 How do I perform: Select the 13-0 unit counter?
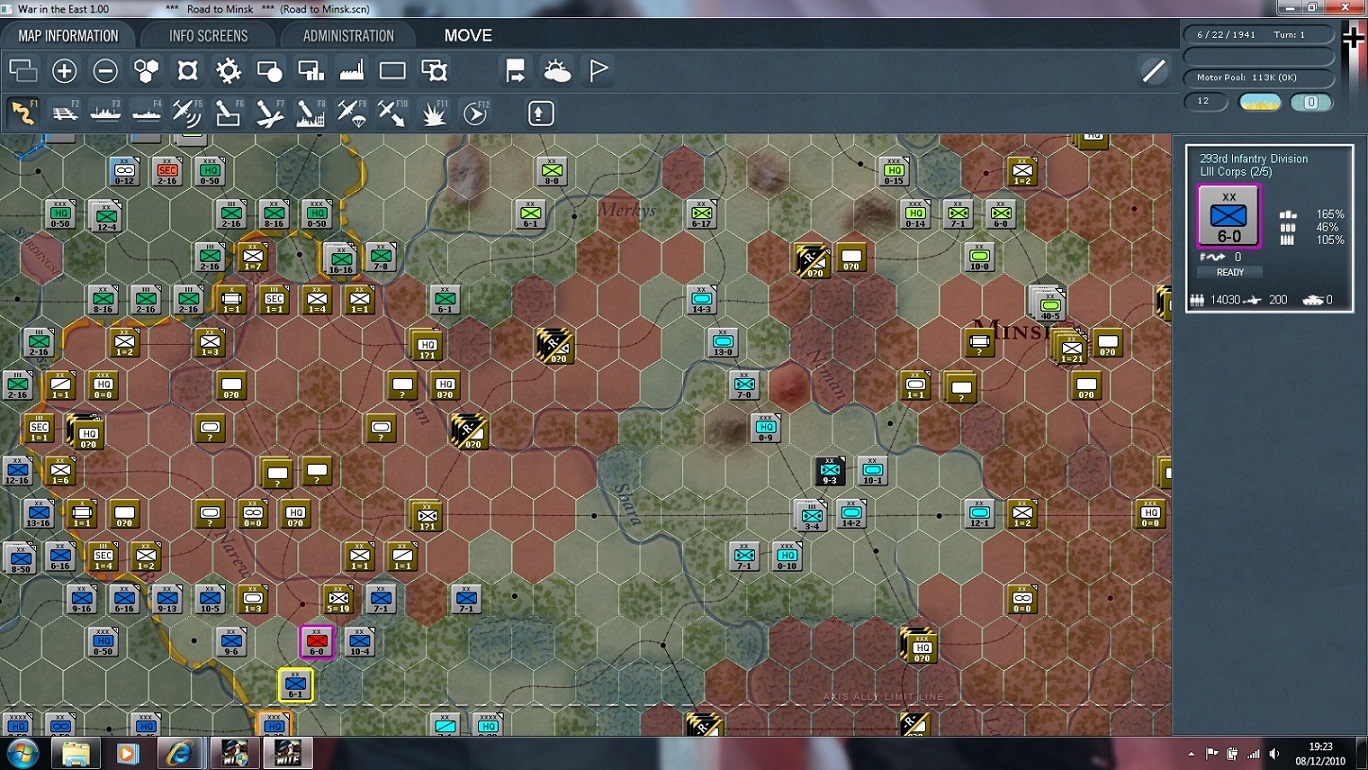(723, 342)
